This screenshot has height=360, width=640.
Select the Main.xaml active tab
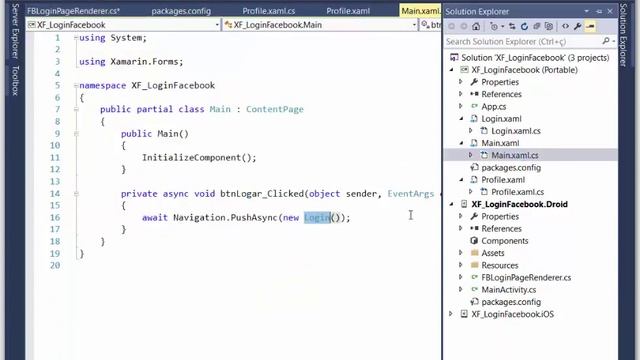coord(420,11)
